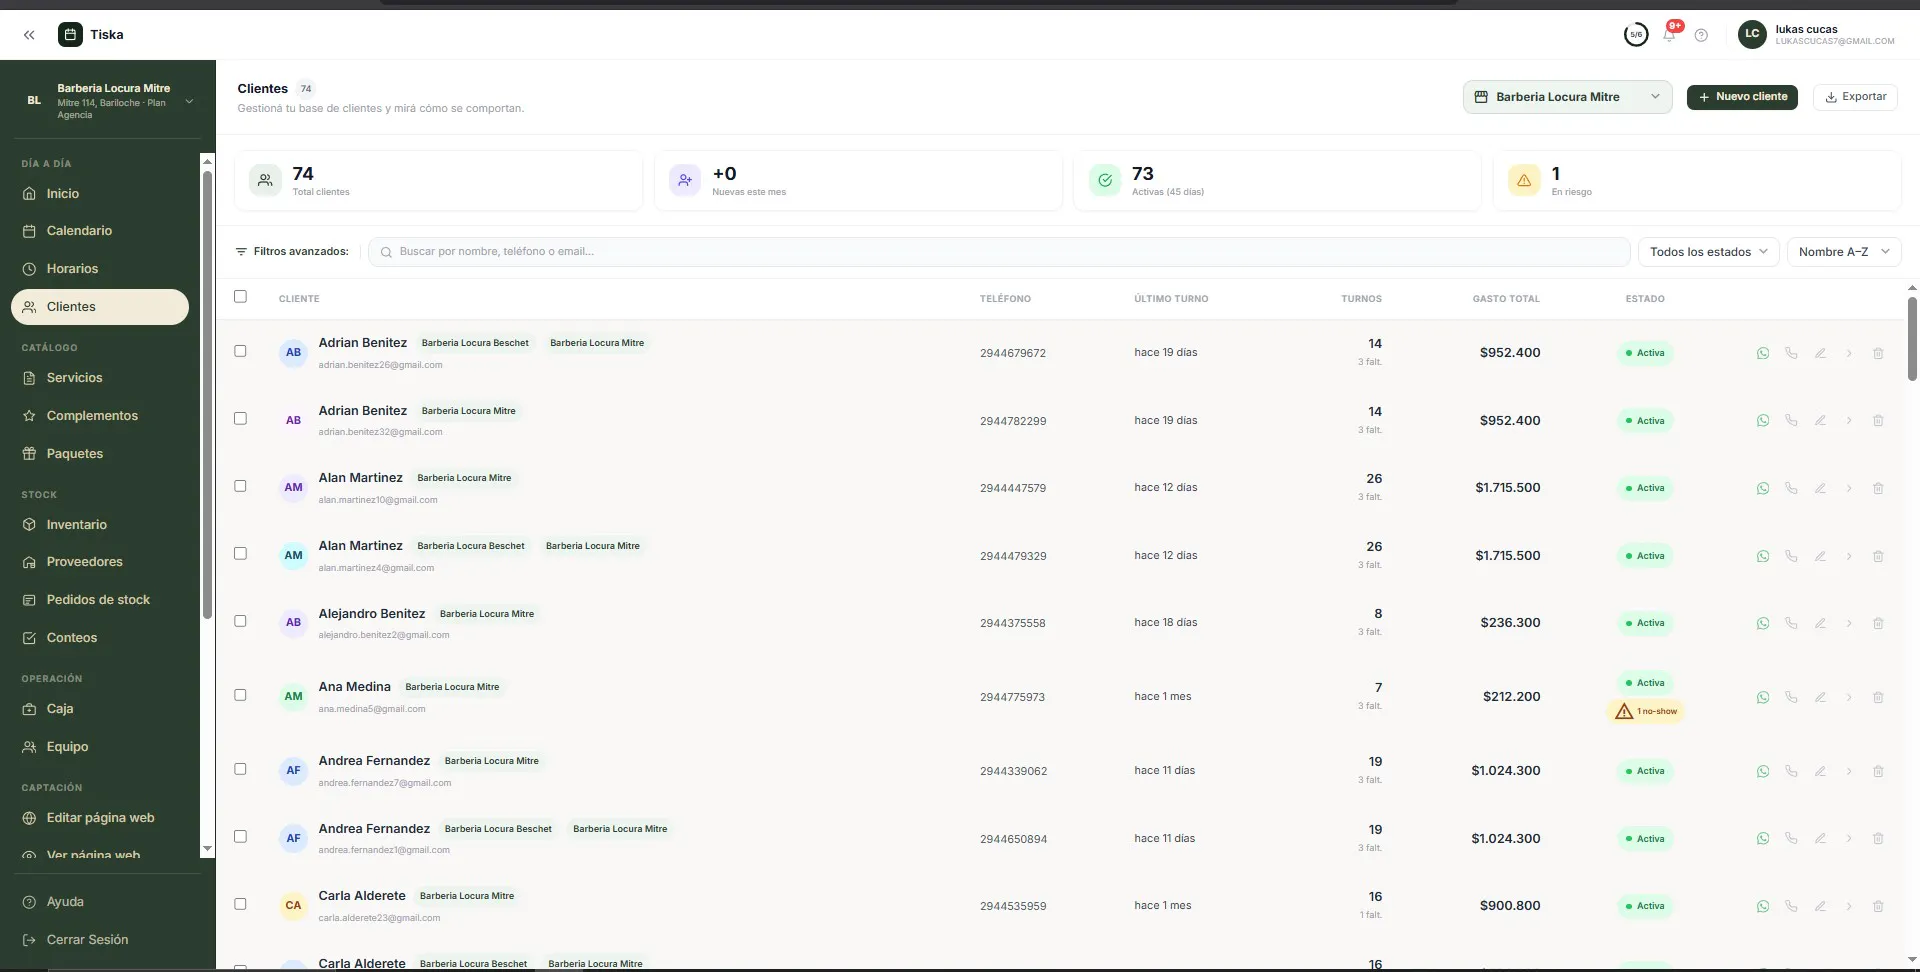The width and height of the screenshot is (1920, 972).
Task: Delete Alan Martinez 2944479329 with trash icon
Action: pos(1878,556)
